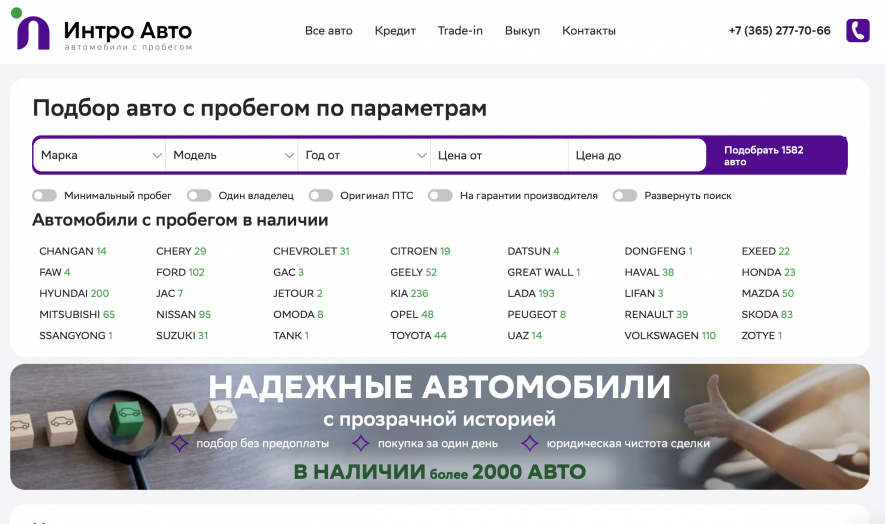
Task: Click the purple phone call icon
Action: pos(857,30)
